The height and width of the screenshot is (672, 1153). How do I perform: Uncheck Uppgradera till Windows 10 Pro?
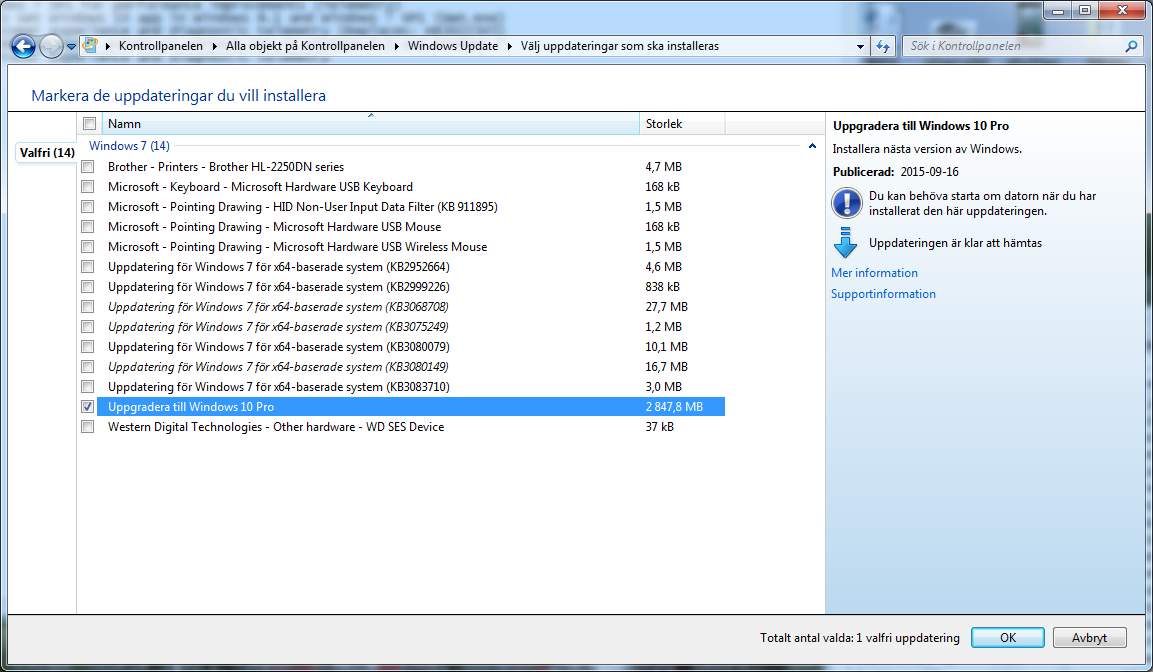[x=88, y=407]
